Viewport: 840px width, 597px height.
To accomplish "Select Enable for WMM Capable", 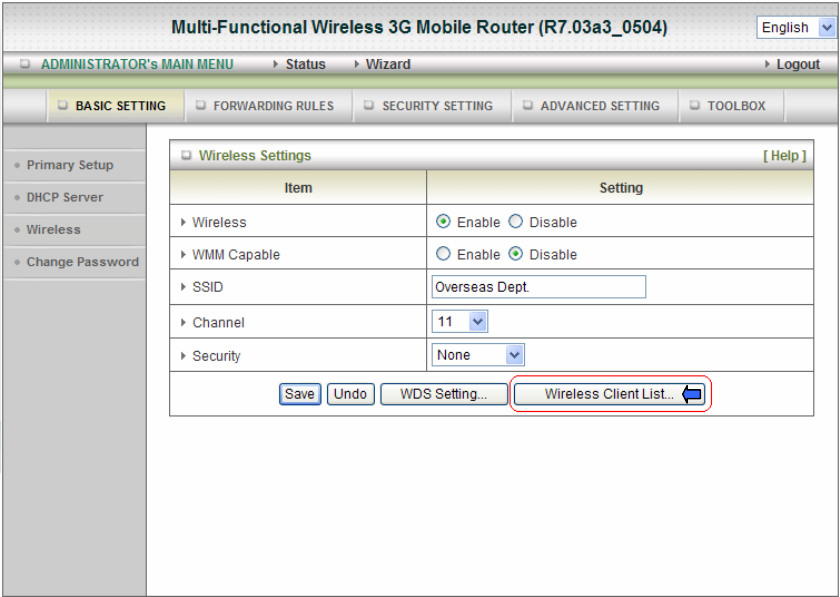I will click(x=443, y=253).
